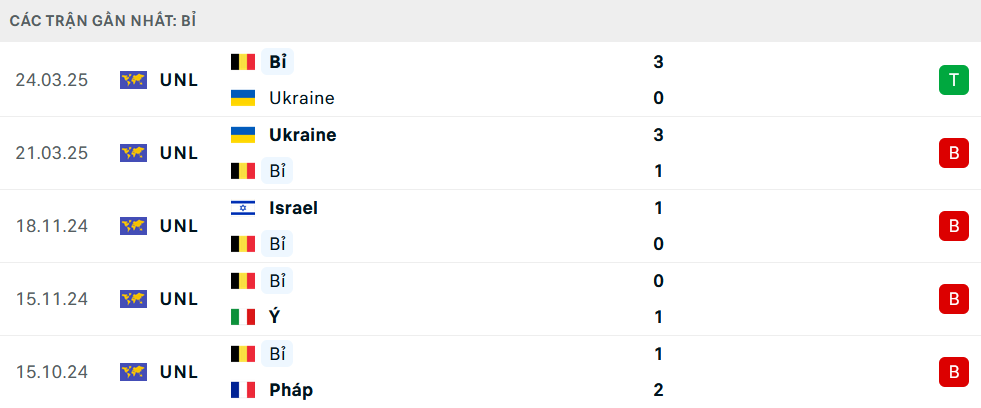Click the red B badge for 21.03.25 match
981x408 pixels.
(953, 153)
